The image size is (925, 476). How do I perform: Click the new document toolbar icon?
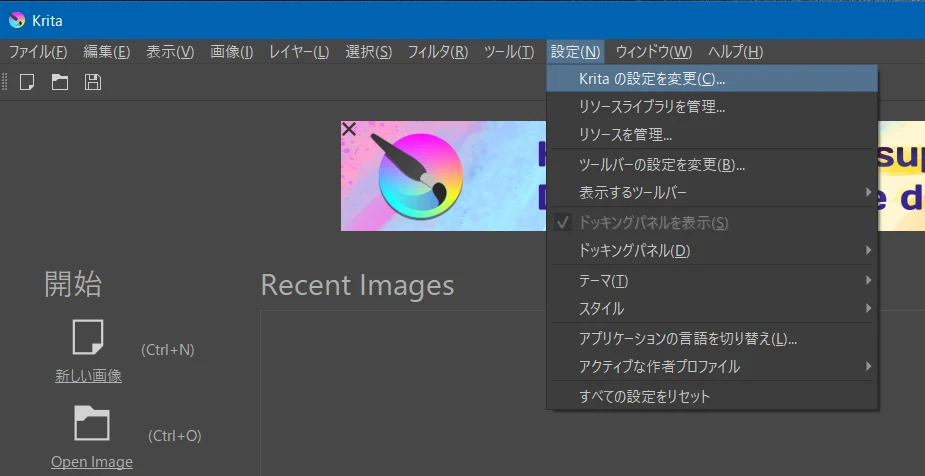[x=27, y=82]
